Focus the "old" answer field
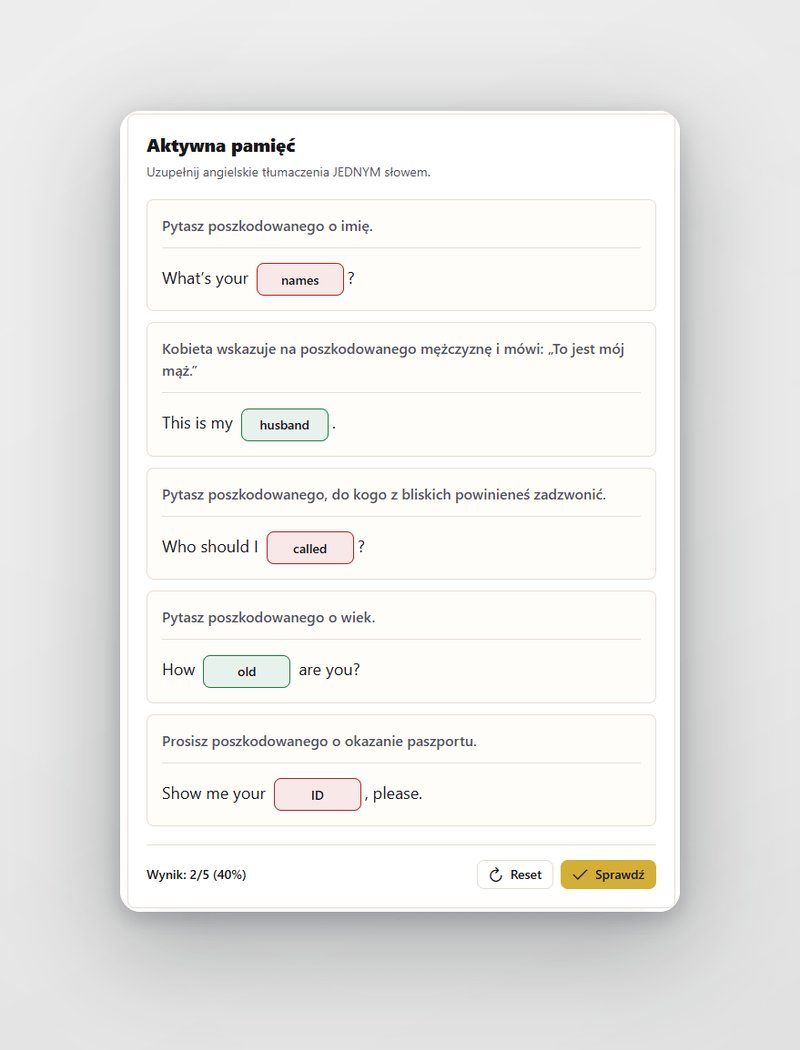Viewport: 800px width, 1050px height. (x=246, y=672)
